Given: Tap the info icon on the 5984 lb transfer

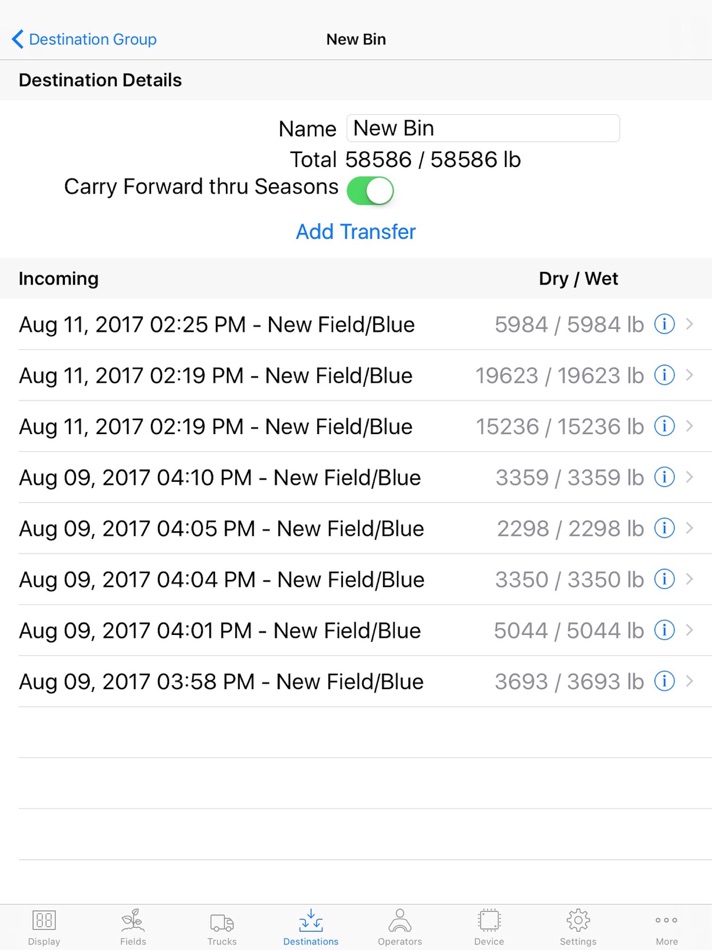Looking at the screenshot, I should (x=663, y=324).
